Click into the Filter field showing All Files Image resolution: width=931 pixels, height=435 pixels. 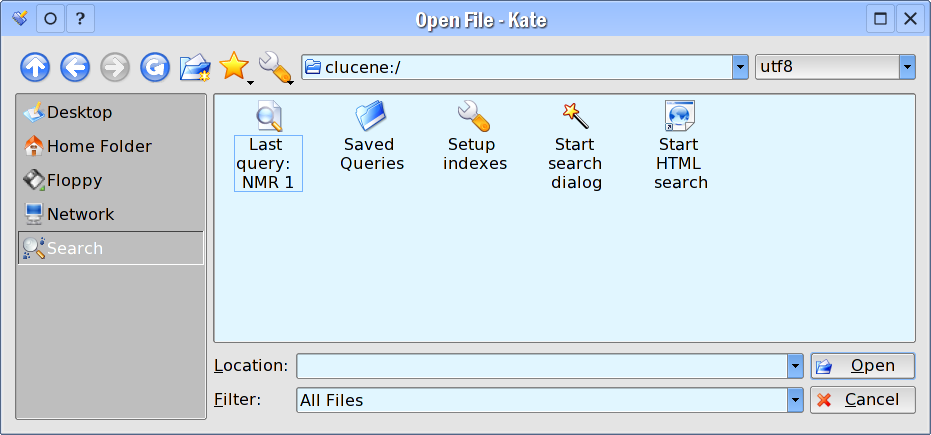coord(542,400)
